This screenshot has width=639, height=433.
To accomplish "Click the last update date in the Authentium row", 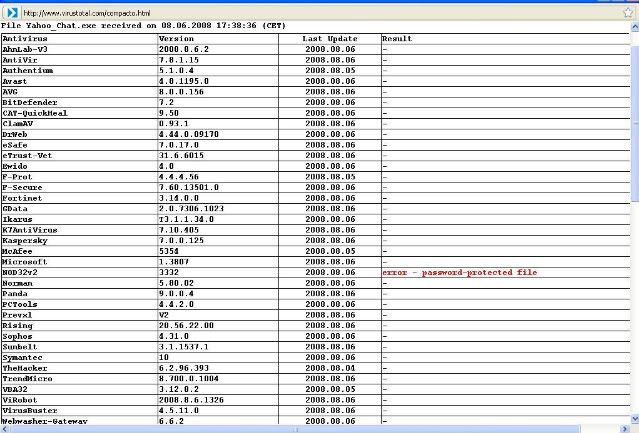I will click(330, 70).
